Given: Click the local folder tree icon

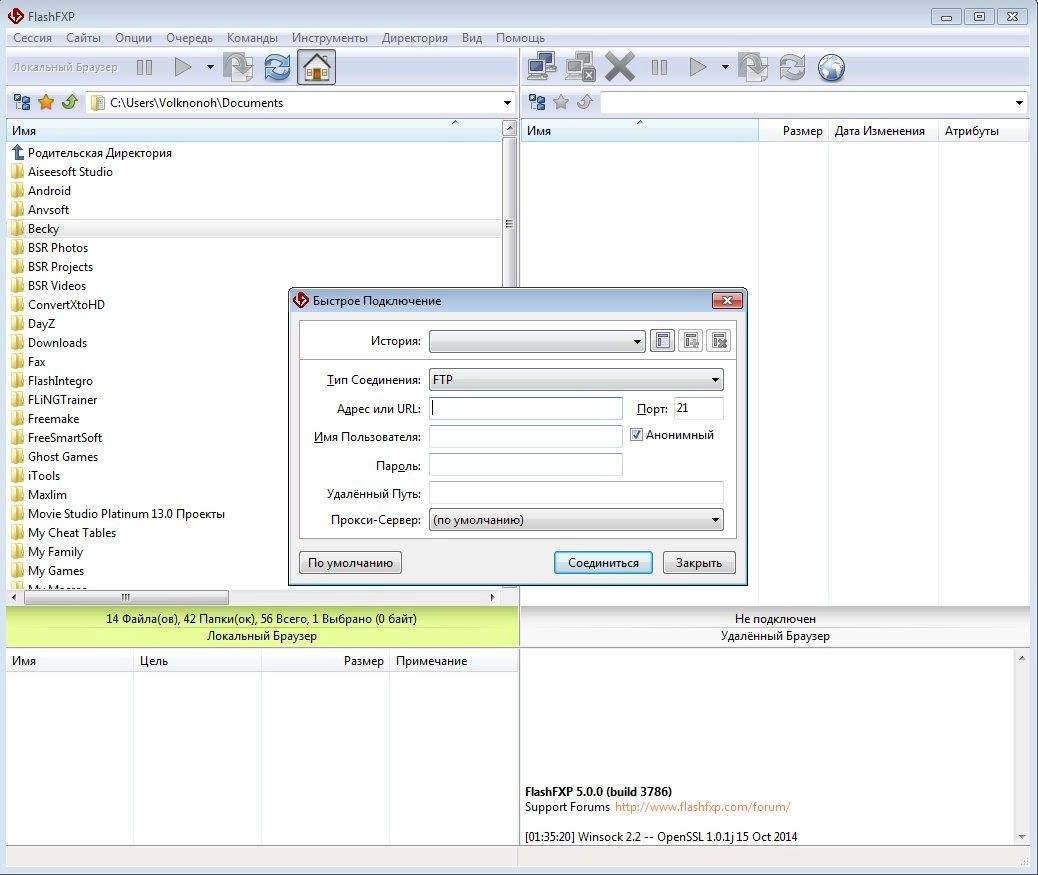Looking at the screenshot, I should 22,102.
